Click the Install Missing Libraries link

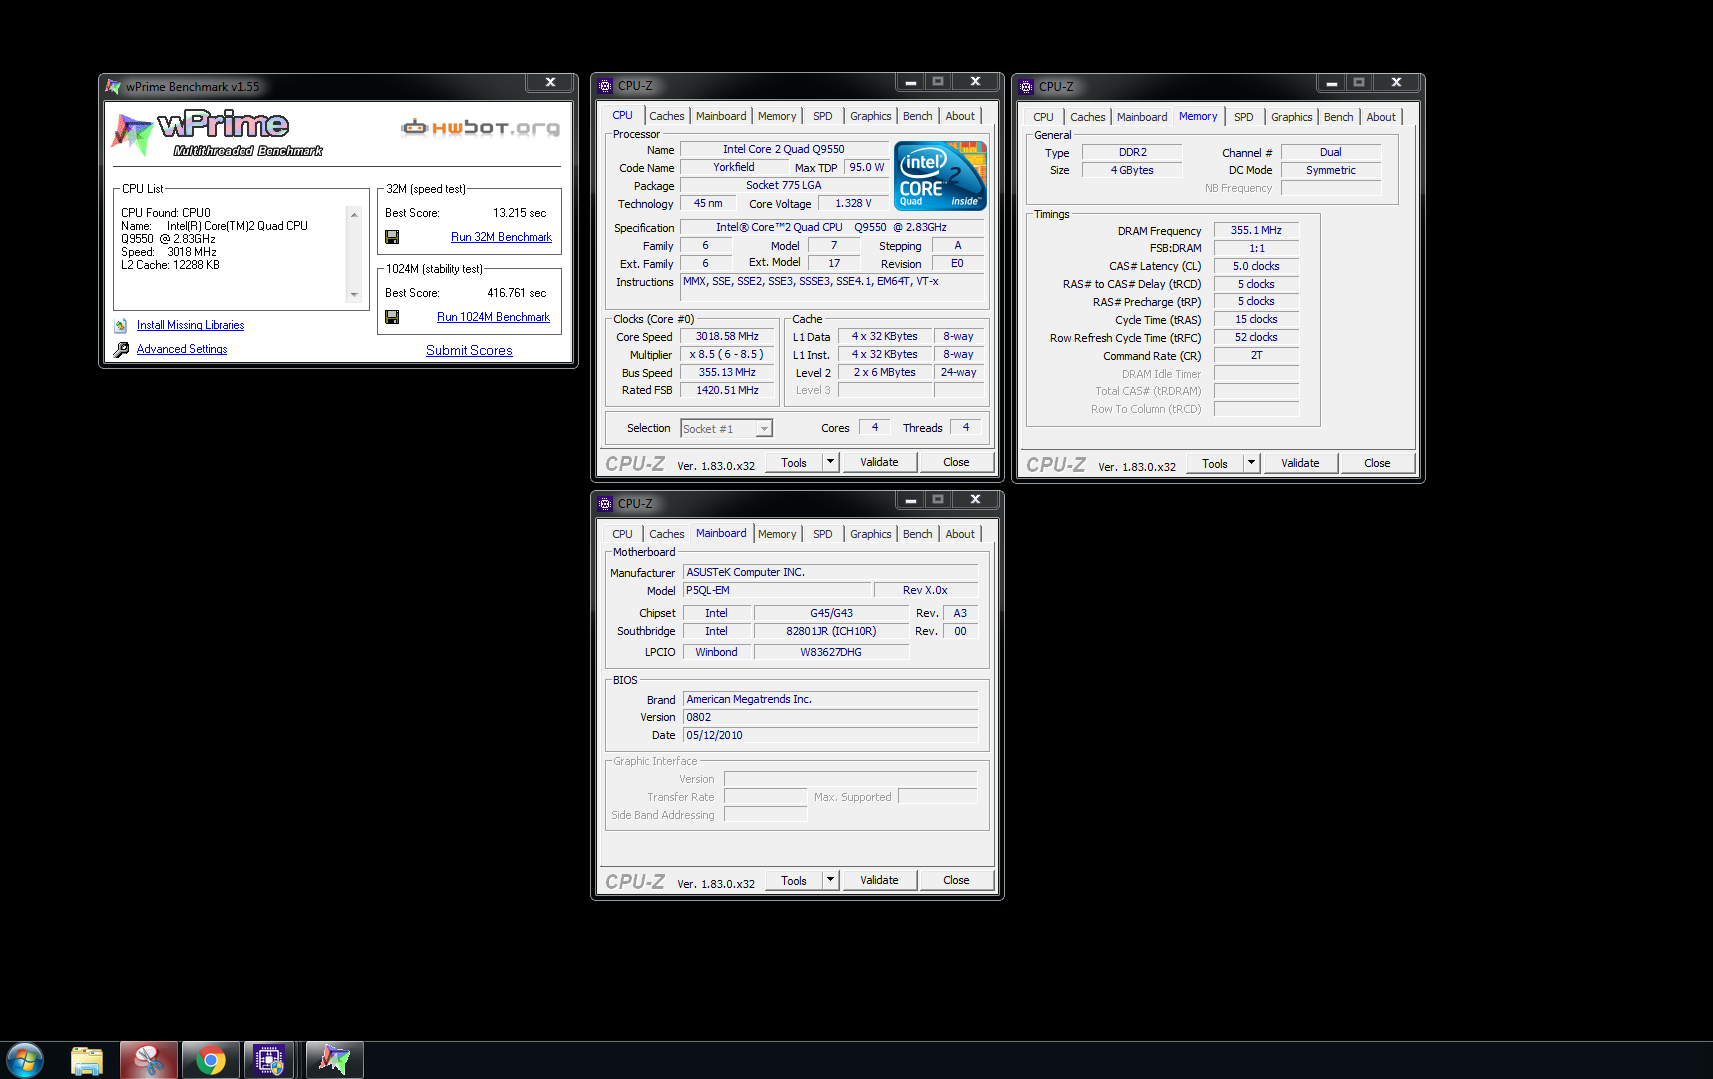(x=190, y=325)
